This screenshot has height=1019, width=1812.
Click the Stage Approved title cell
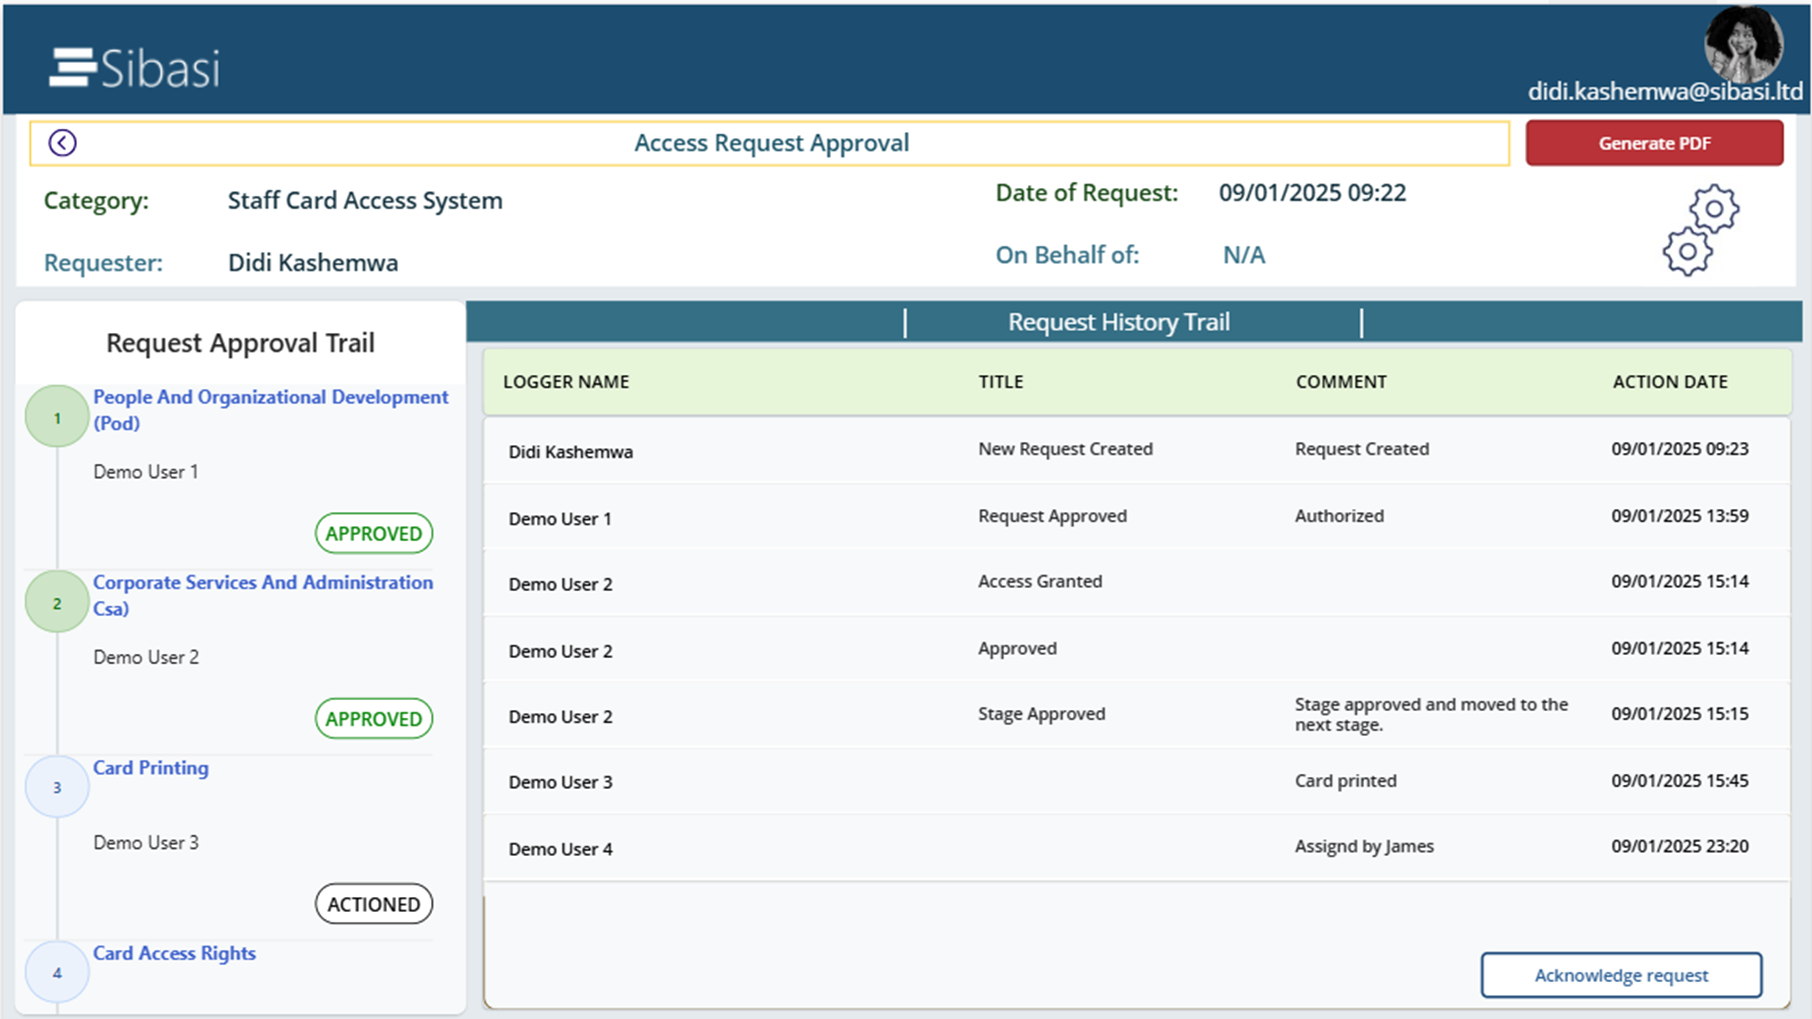[x=1041, y=714]
